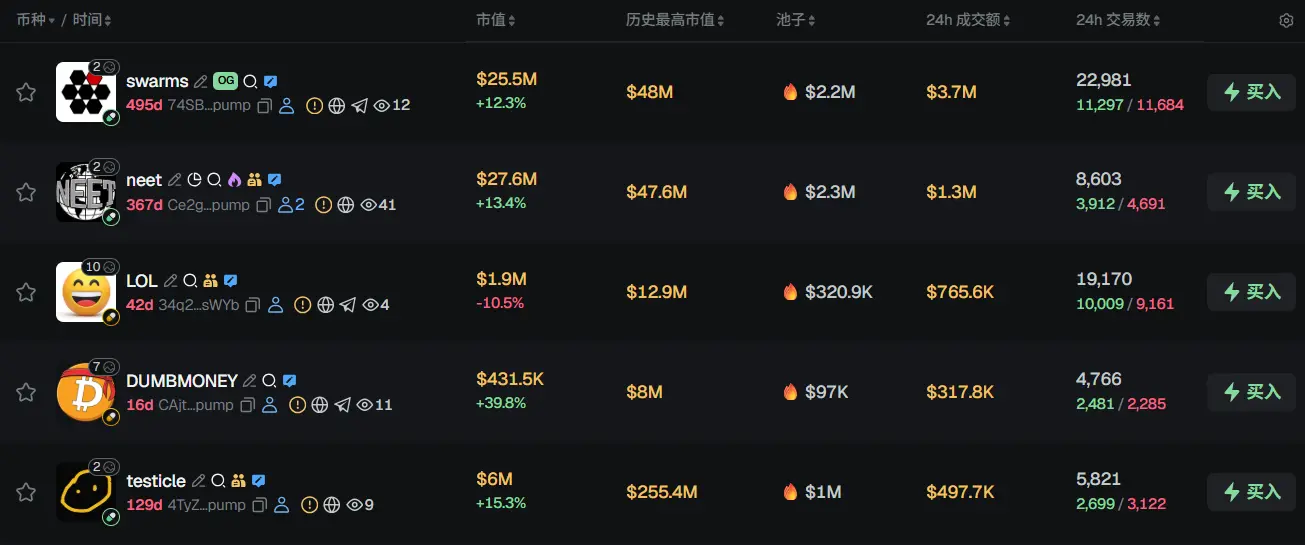Viewport: 1305px width, 545px height.
Task: Click the purple flame icon on neet
Action: pyautogui.click(x=235, y=180)
